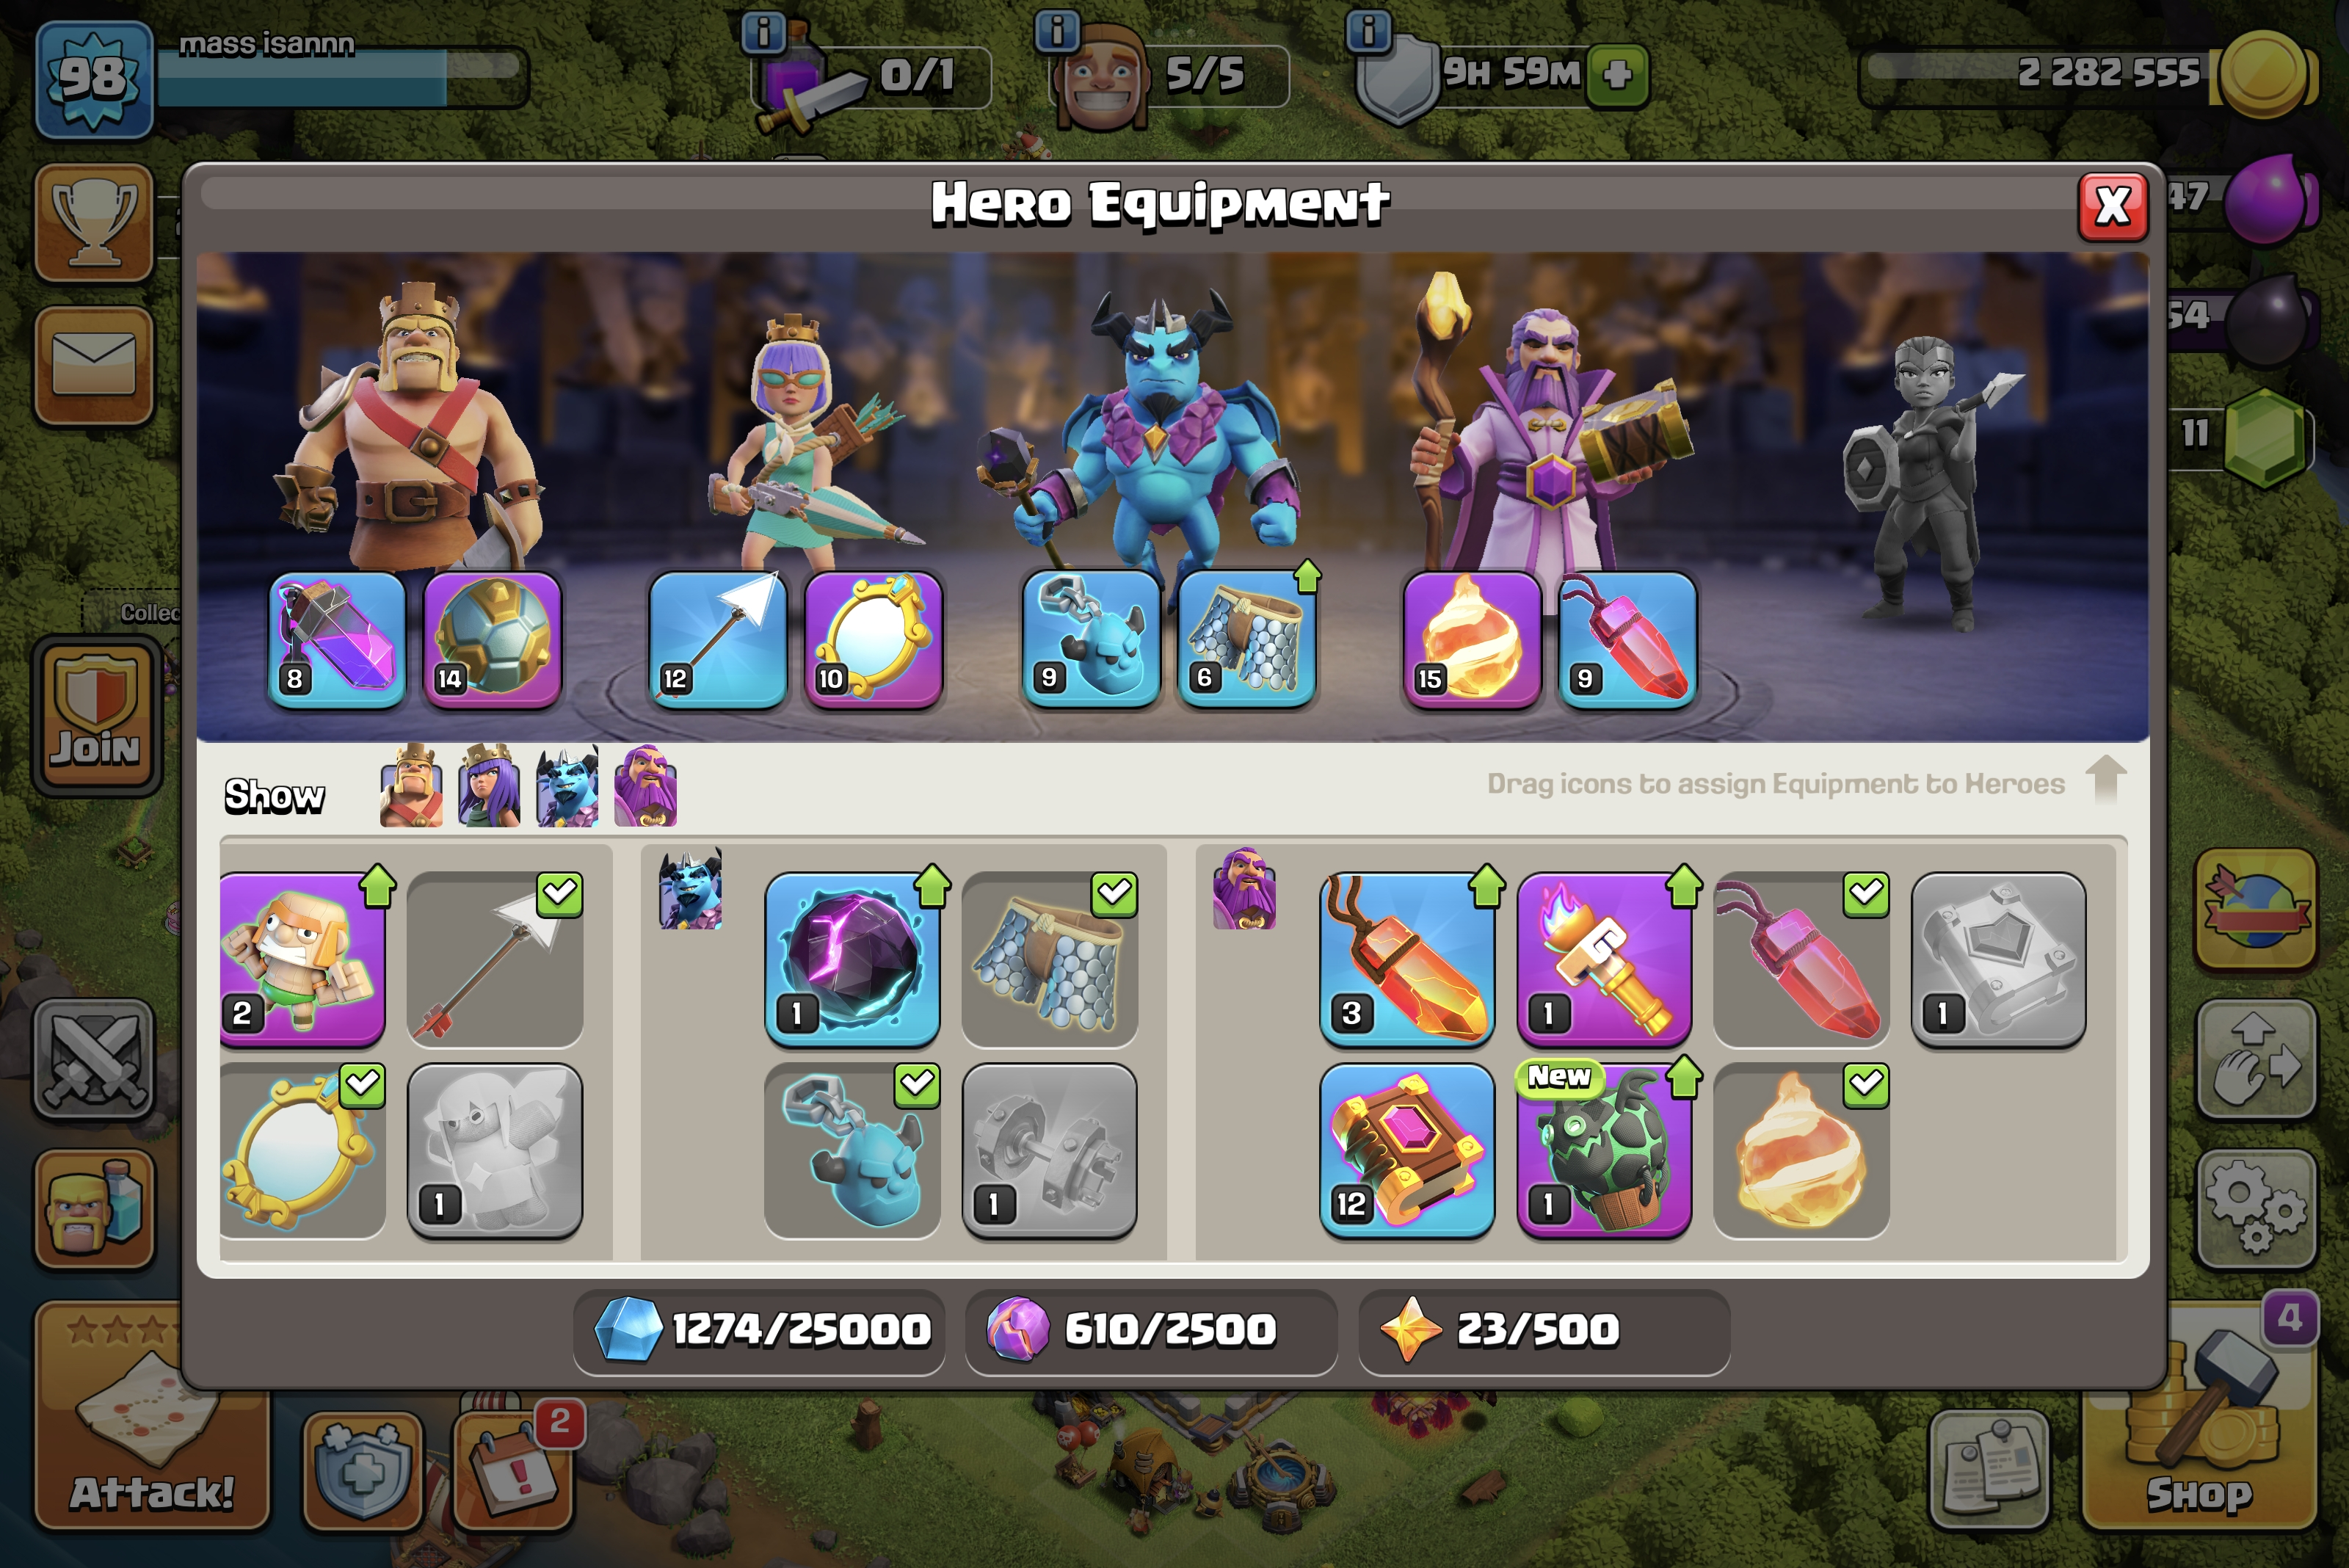This screenshot has height=1568, width=2349.
Task: Filter equipment by Grand Warden portrait
Action: click(645, 786)
